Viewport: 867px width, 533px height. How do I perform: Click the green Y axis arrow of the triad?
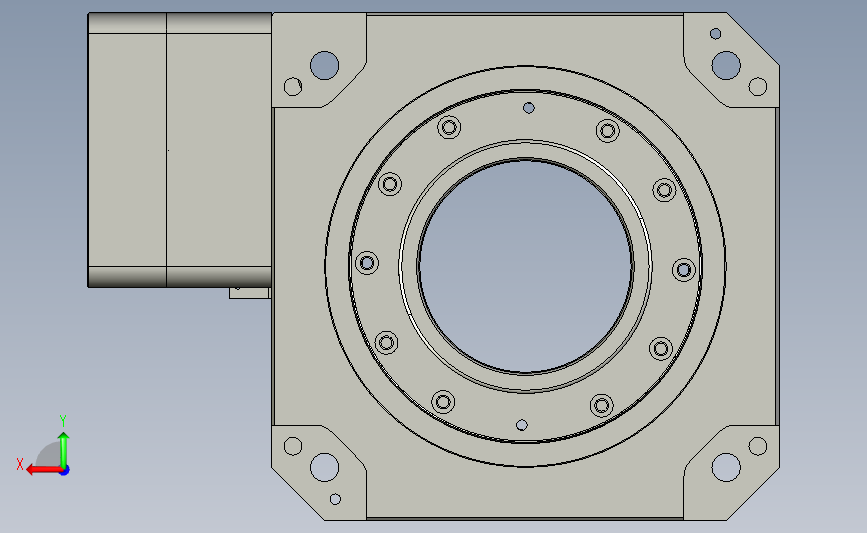pyautogui.click(x=64, y=450)
